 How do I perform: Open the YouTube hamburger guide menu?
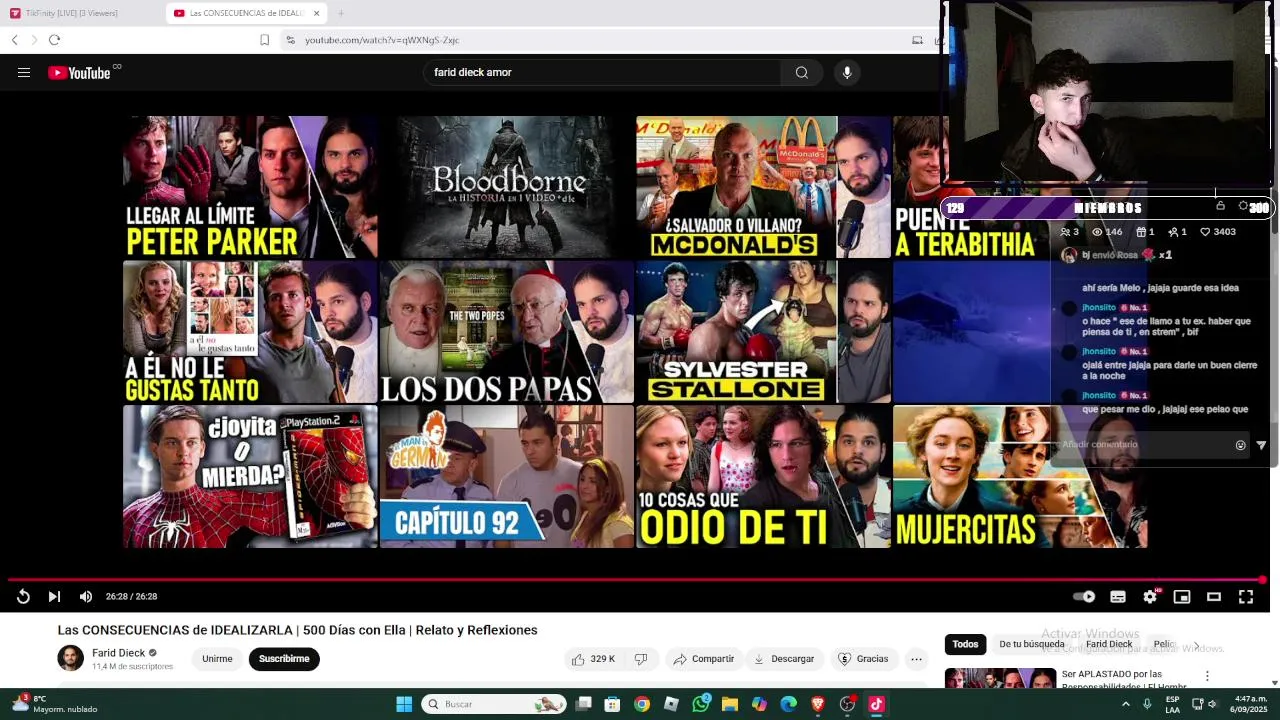click(x=24, y=72)
